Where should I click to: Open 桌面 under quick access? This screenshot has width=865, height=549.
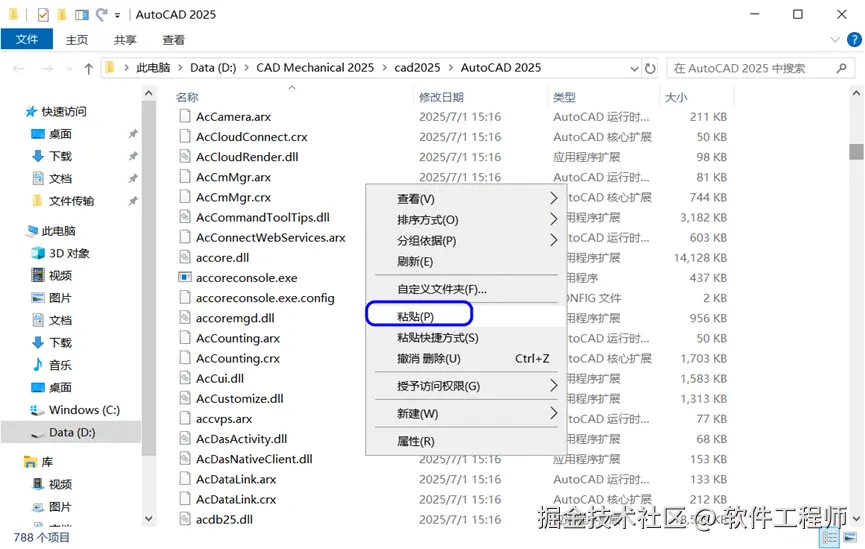point(60,134)
